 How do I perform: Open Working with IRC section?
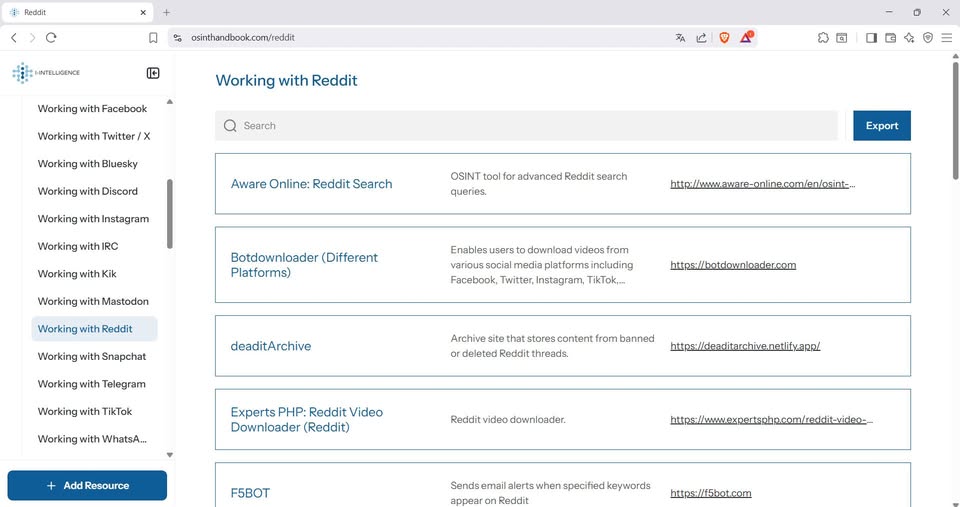[78, 246]
